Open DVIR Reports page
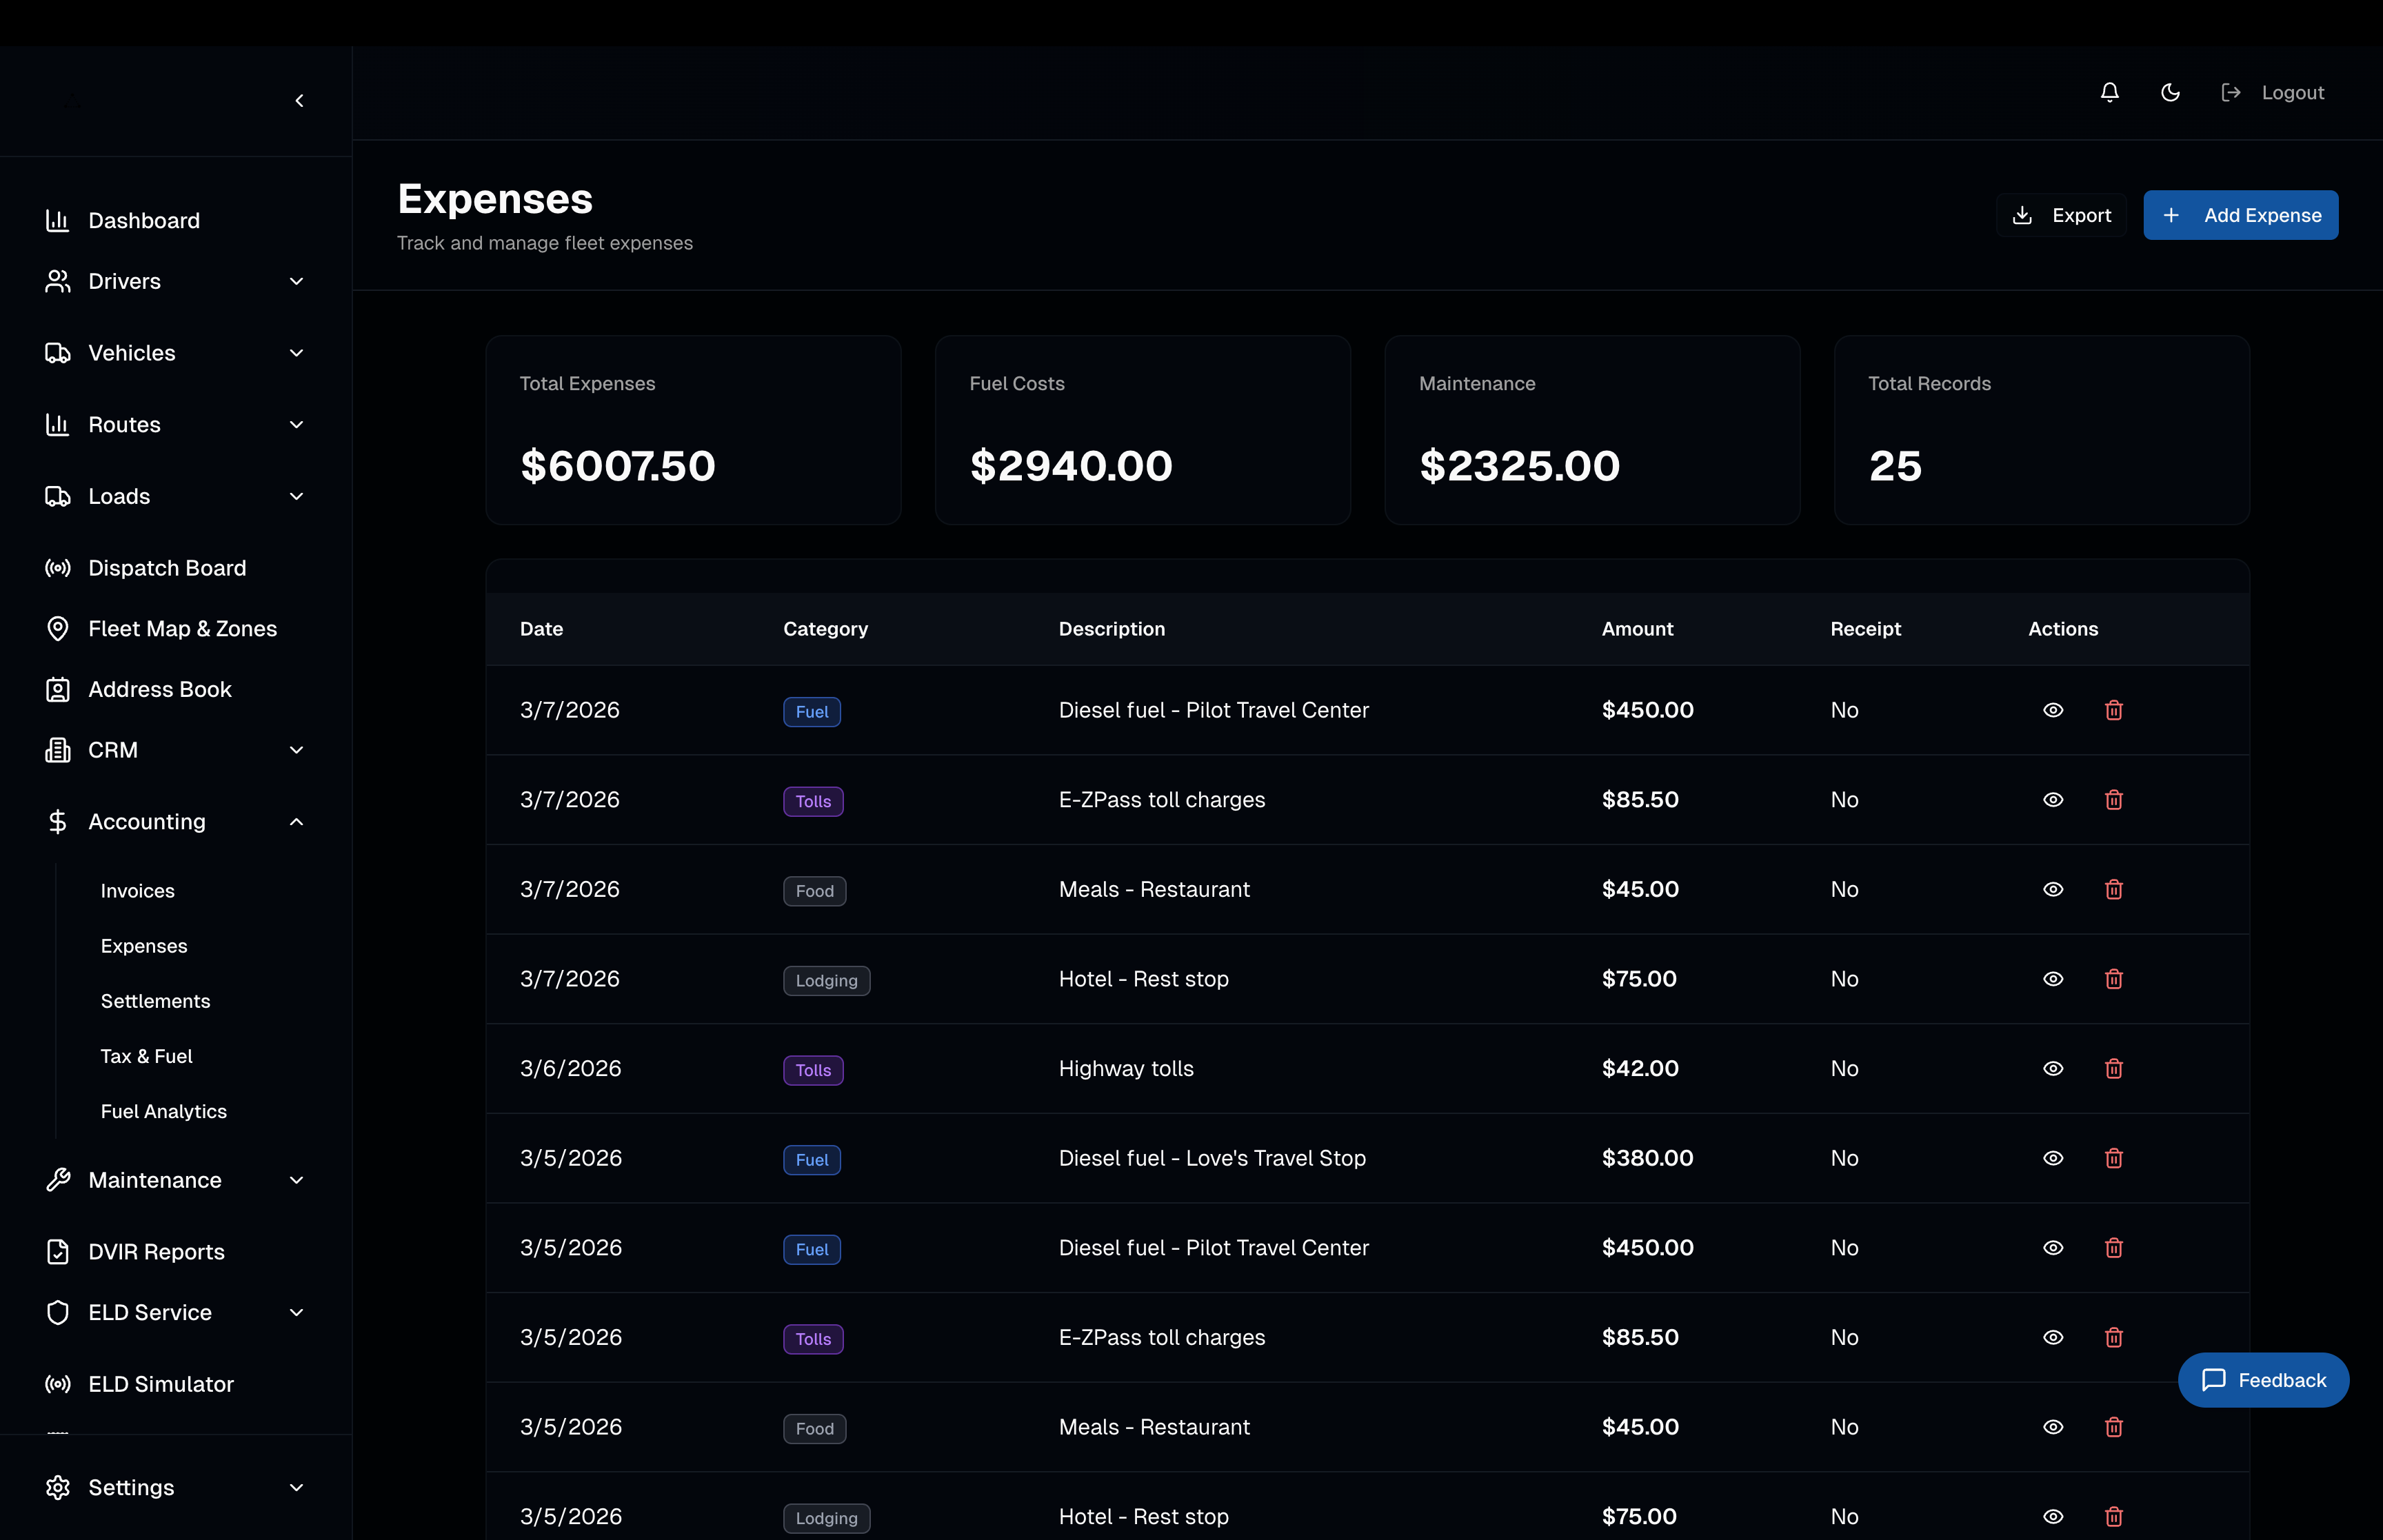This screenshot has width=2383, height=1540. [x=156, y=1251]
